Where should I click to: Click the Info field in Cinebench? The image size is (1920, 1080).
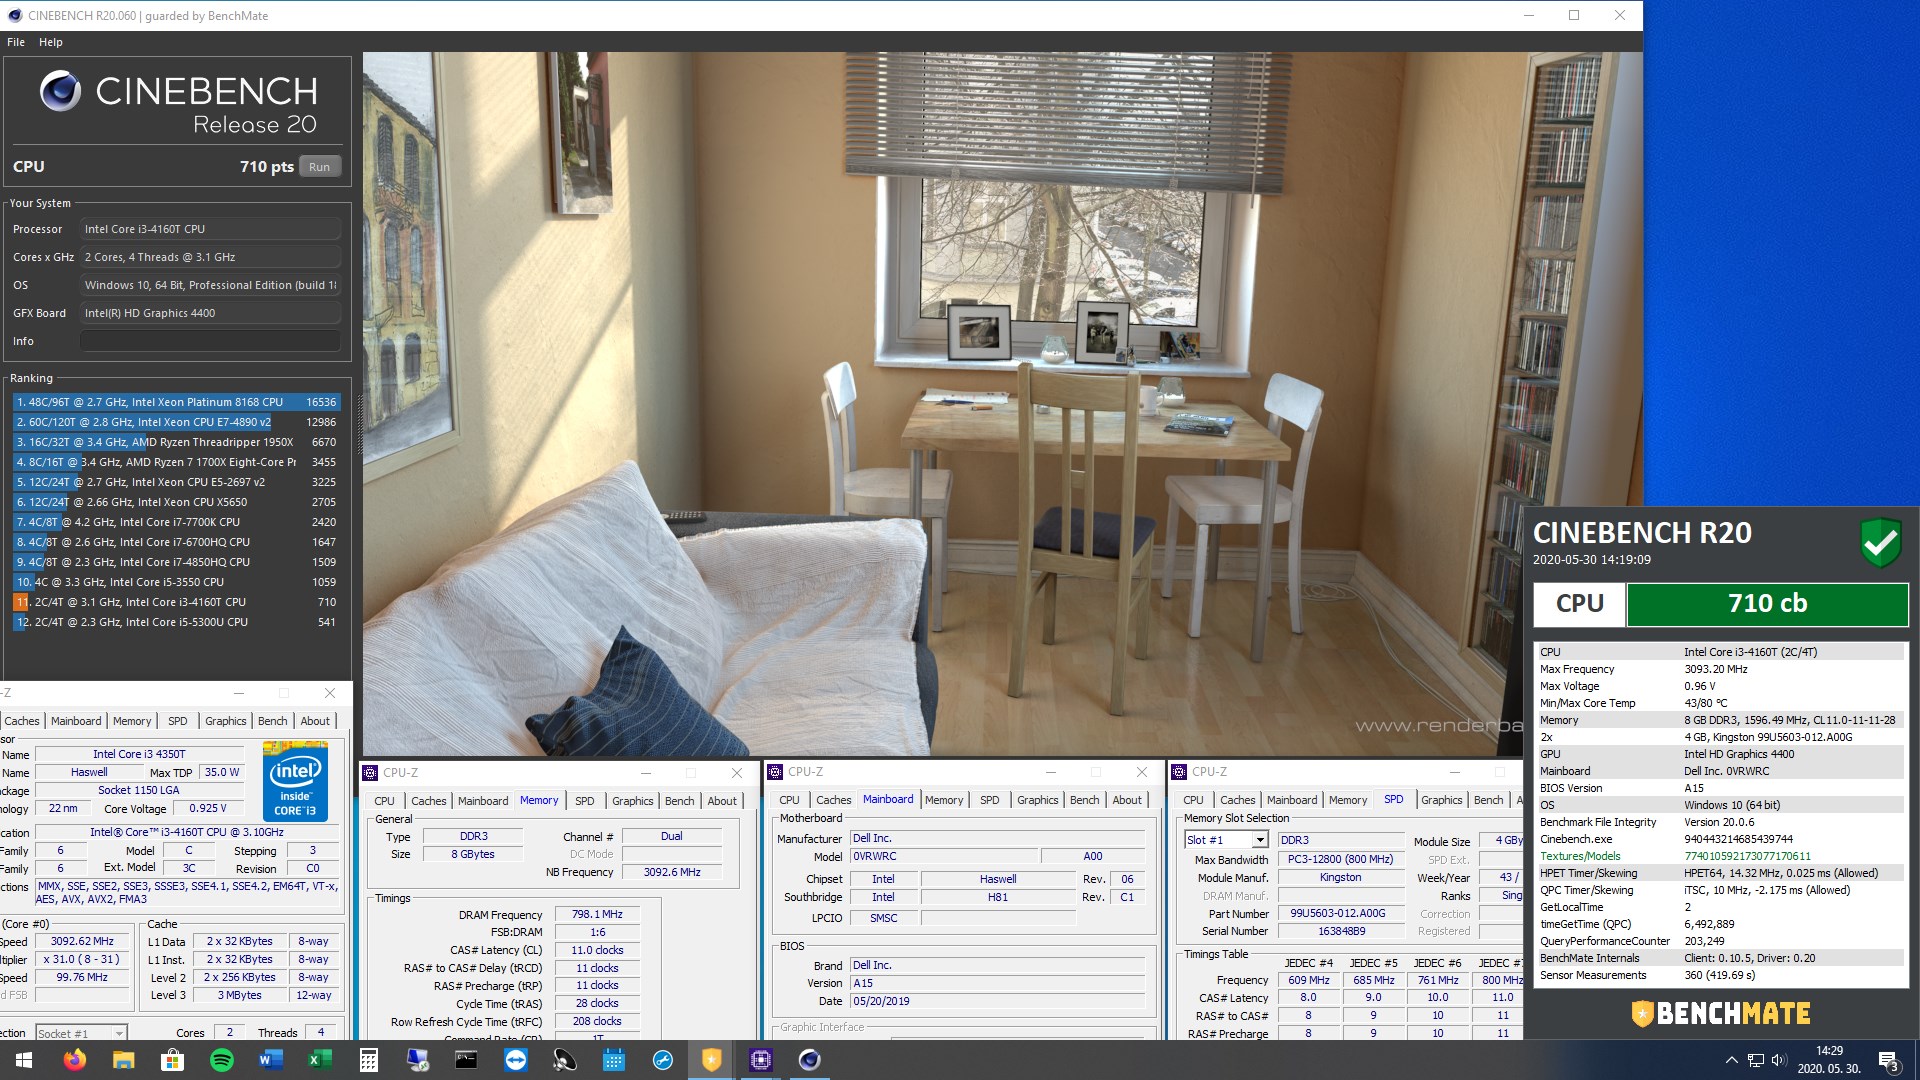click(210, 341)
